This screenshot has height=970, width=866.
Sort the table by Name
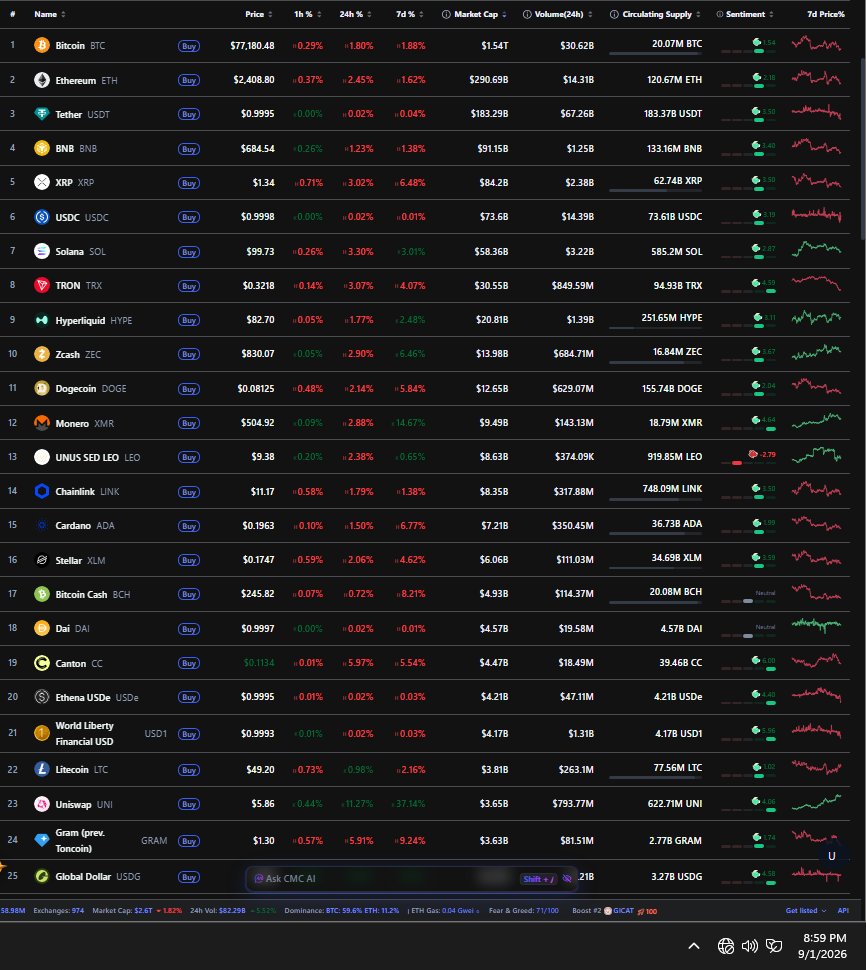tap(49, 14)
